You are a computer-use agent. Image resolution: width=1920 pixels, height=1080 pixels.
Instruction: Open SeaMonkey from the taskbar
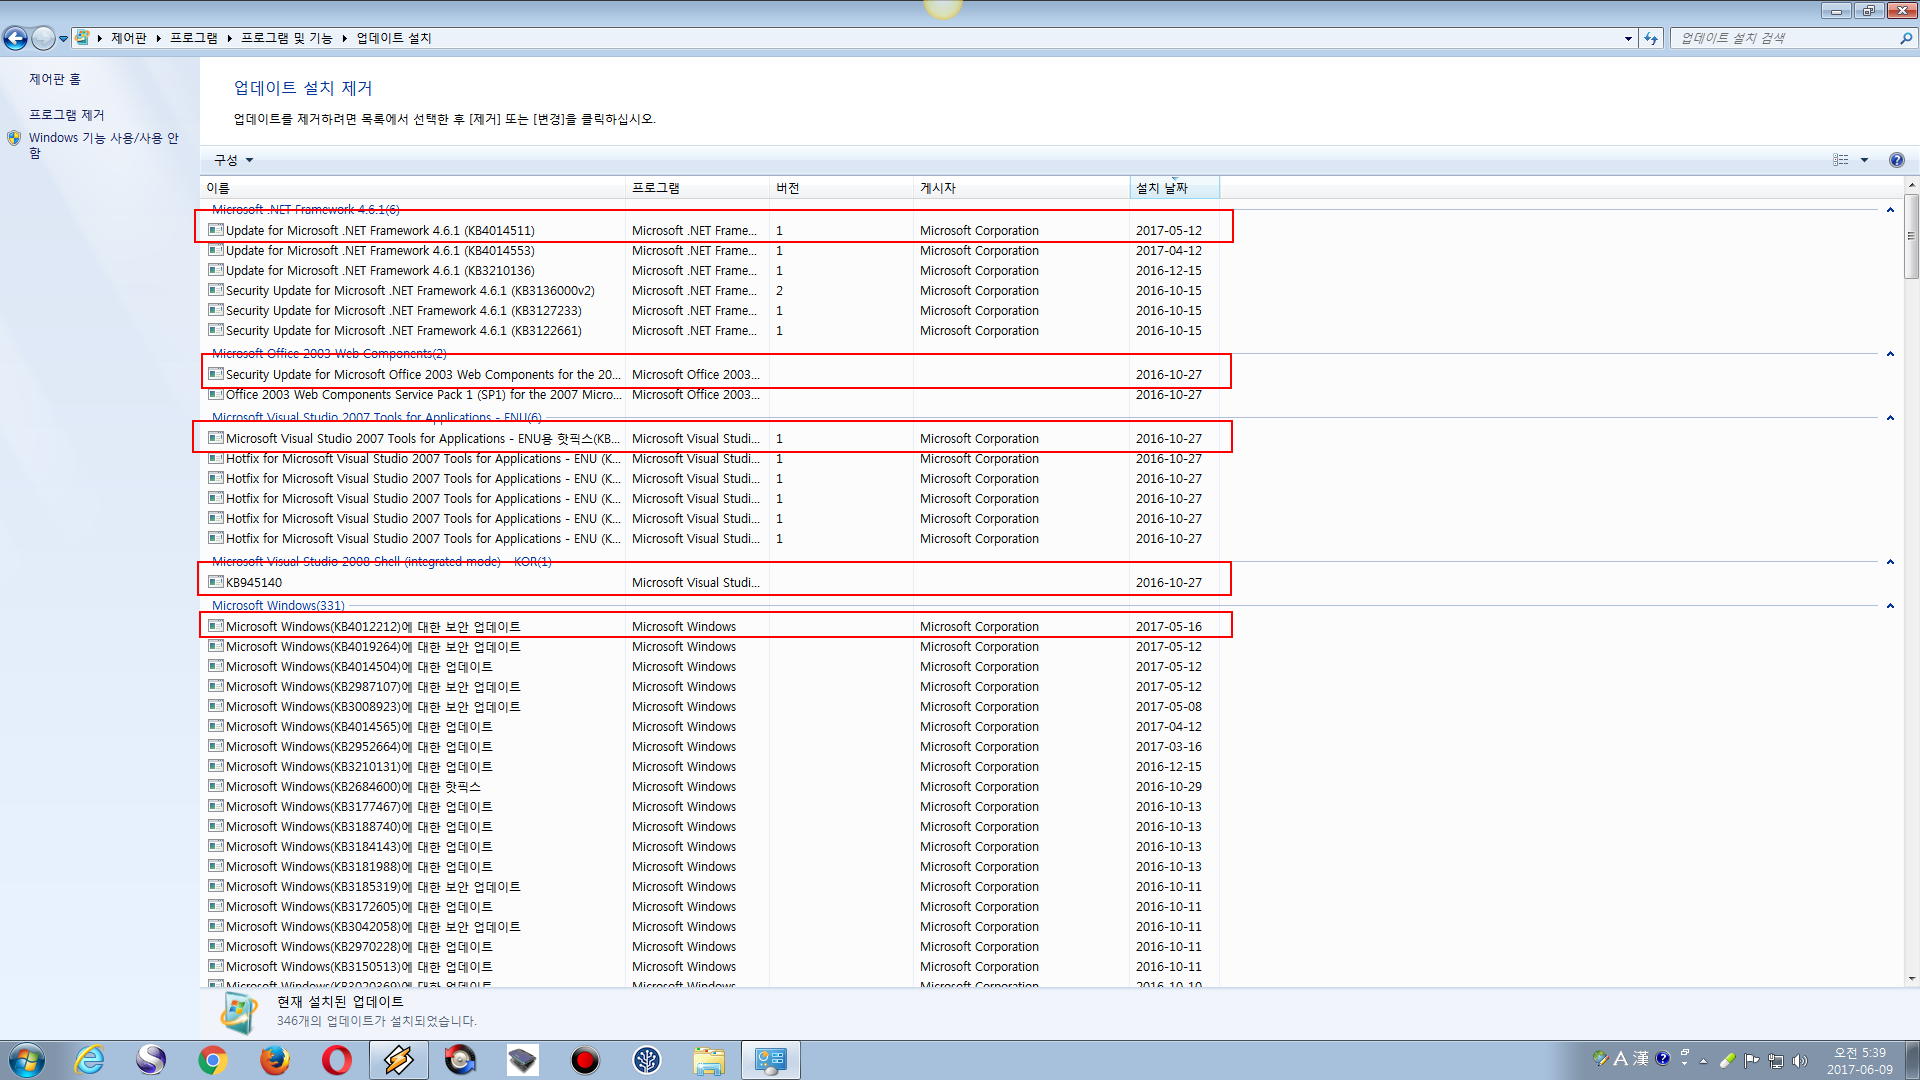pos(151,1060)
